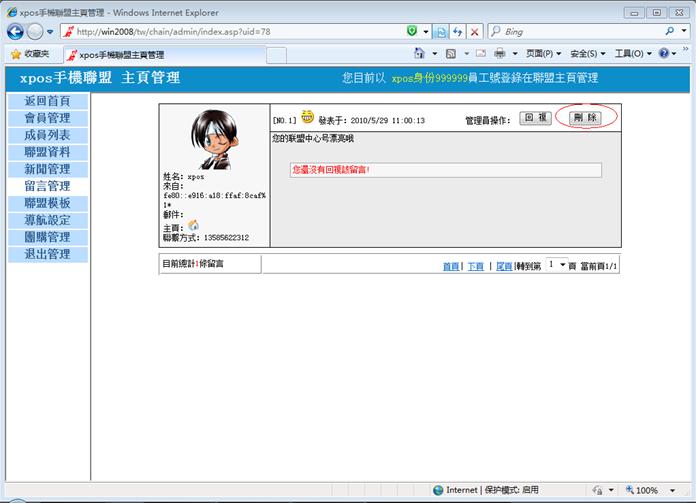Click the browser Back arrow button
Screen dimensions: 696x503
16,32
